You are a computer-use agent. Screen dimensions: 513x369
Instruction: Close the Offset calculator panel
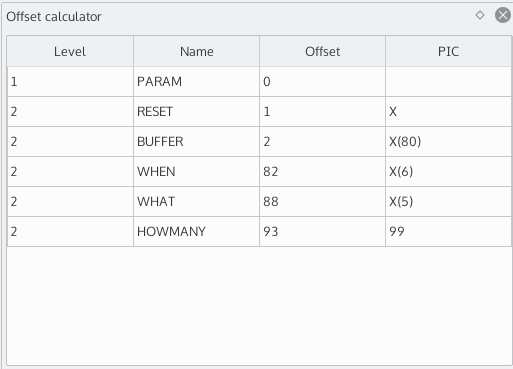coord(503,15)
